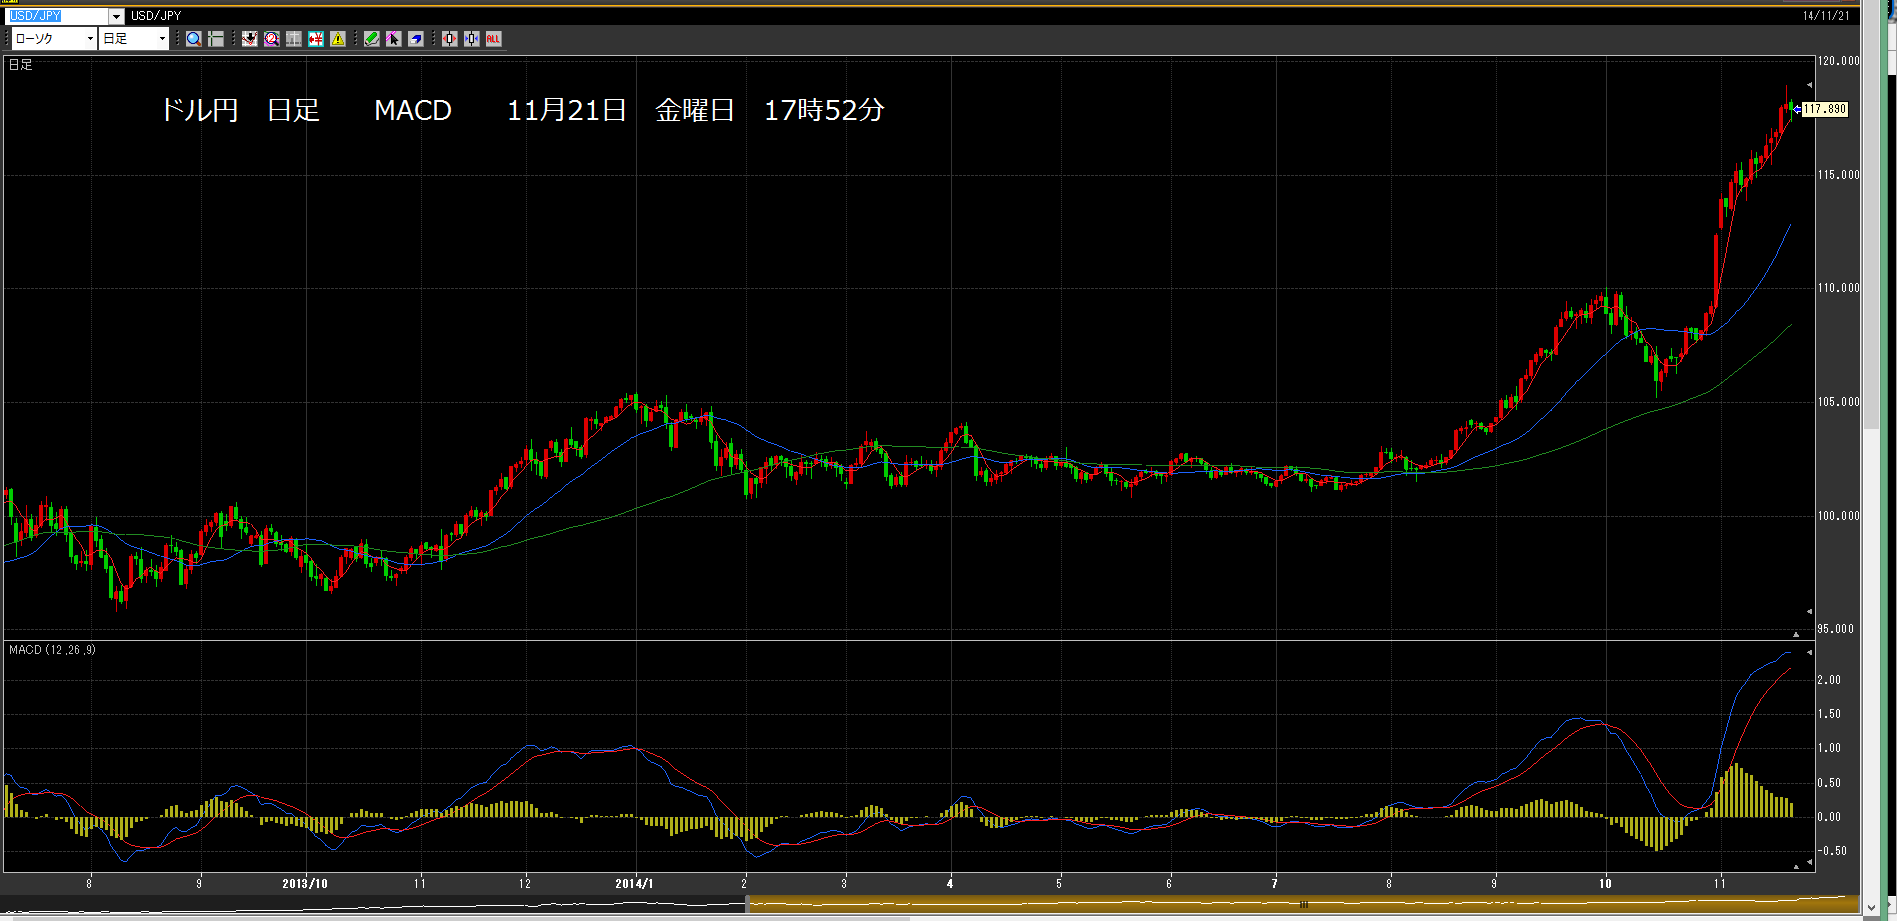The image size is (1897, 921).
Task: Open the USD/JPY symbol dropdown arrow
Action: [x=116, y=16]
